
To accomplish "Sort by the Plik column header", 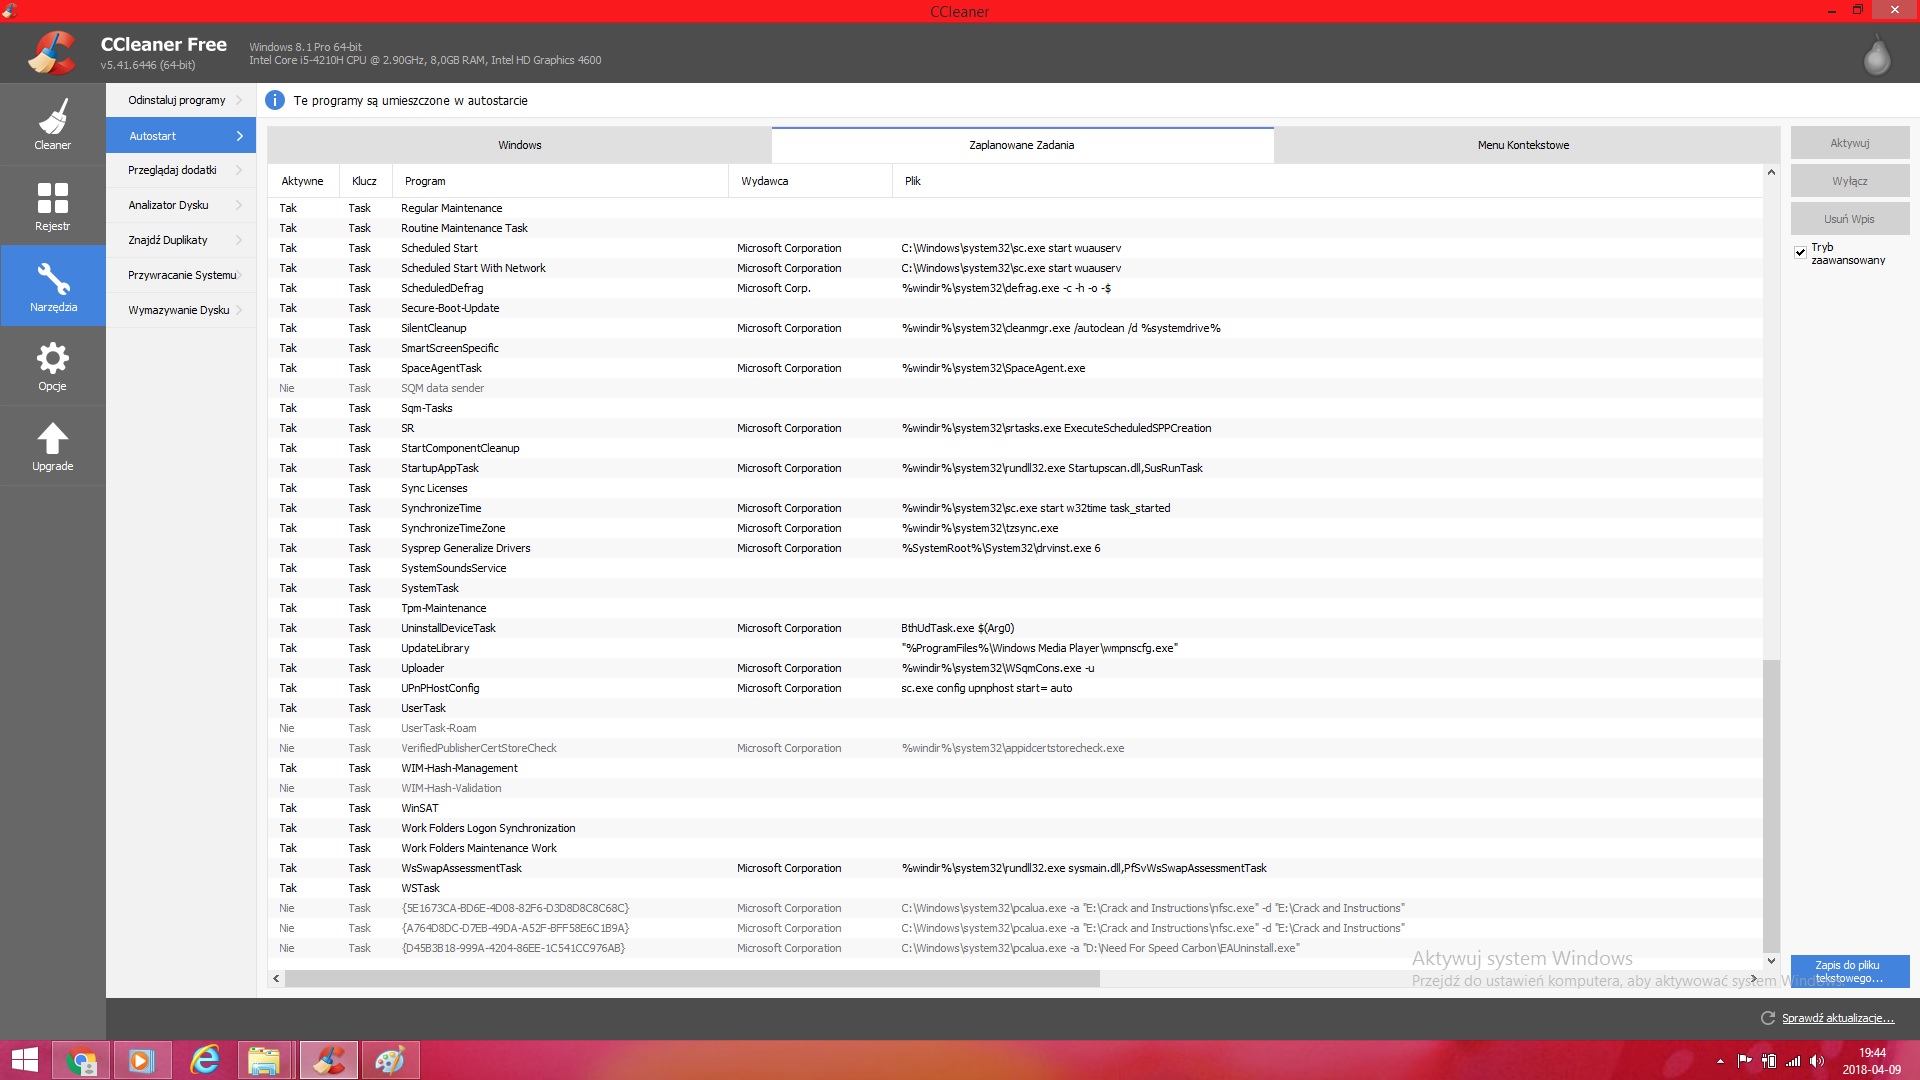I will tap(1327, 181).
